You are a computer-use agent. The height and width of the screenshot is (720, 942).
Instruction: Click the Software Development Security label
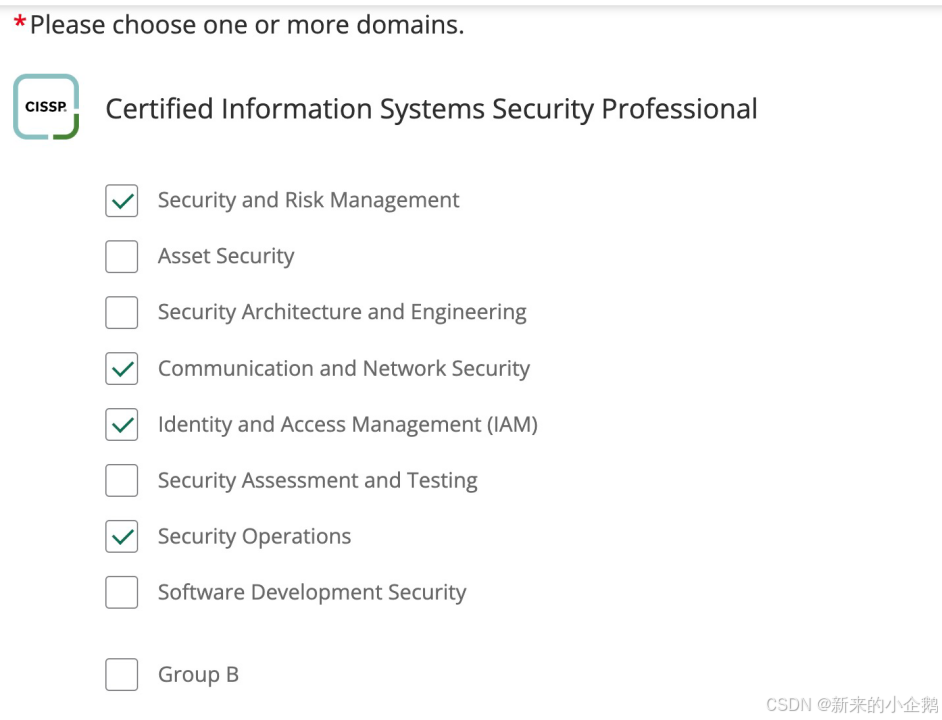click(312, 593)
